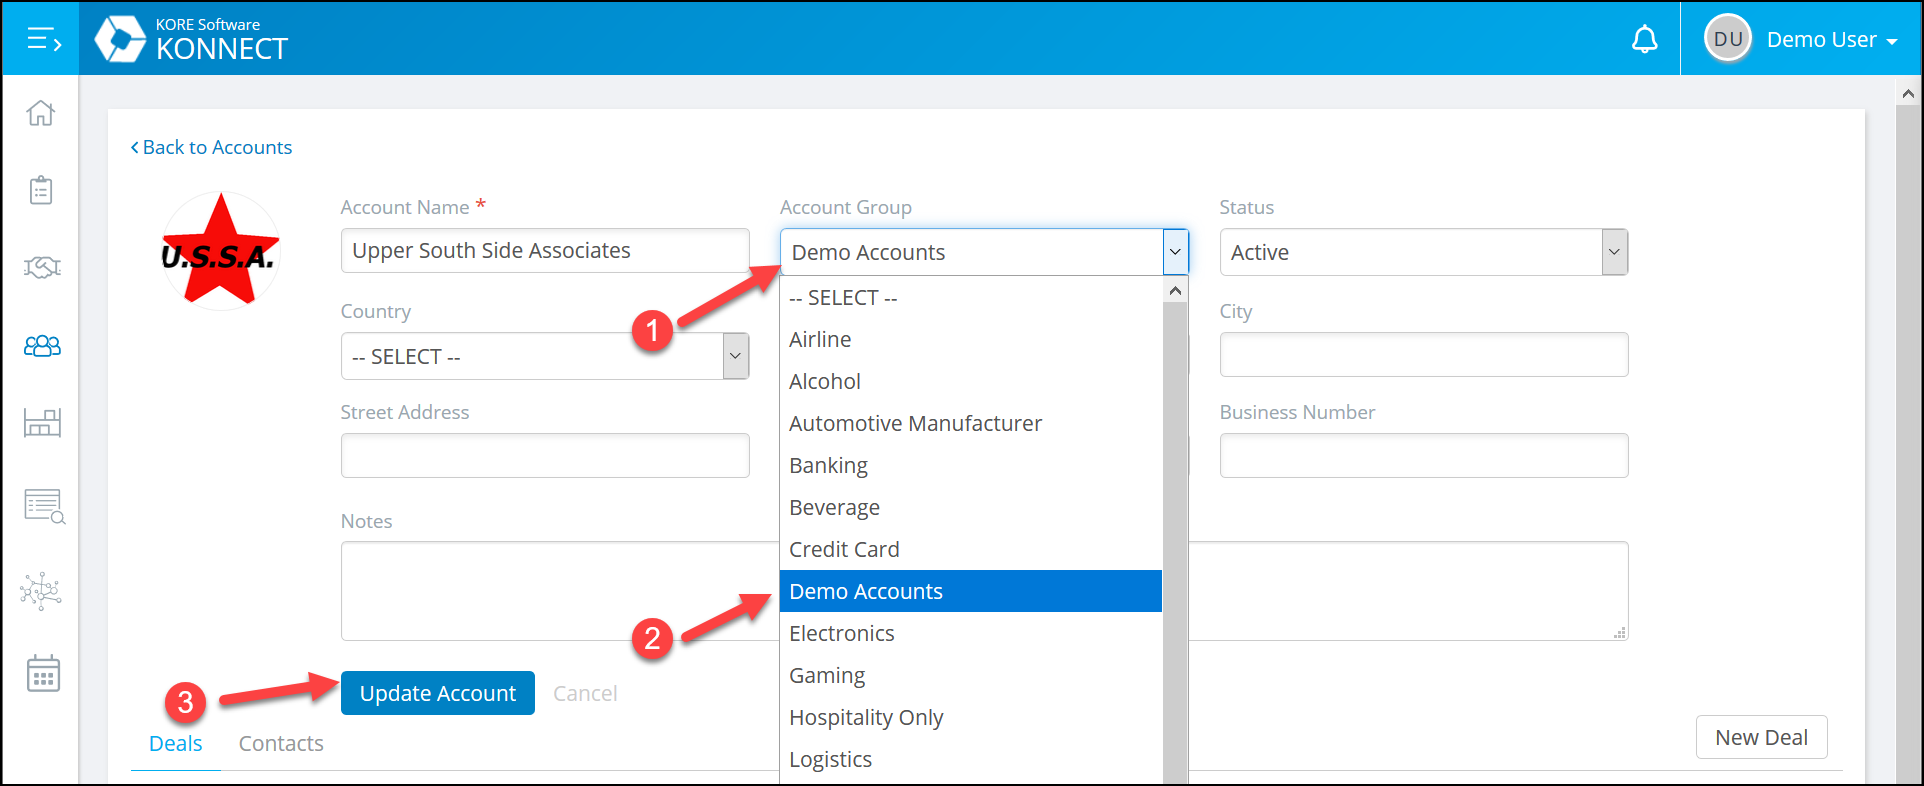This screenshot has width=1924, height=786.
Task: Select Hospitality Only option
Action: point(970,718)
